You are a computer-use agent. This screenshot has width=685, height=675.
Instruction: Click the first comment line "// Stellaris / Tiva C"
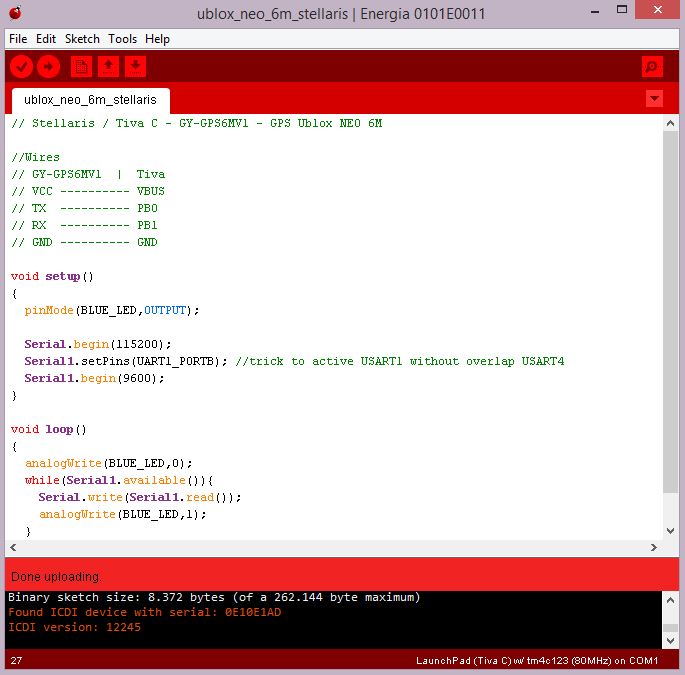click(197, 123)
